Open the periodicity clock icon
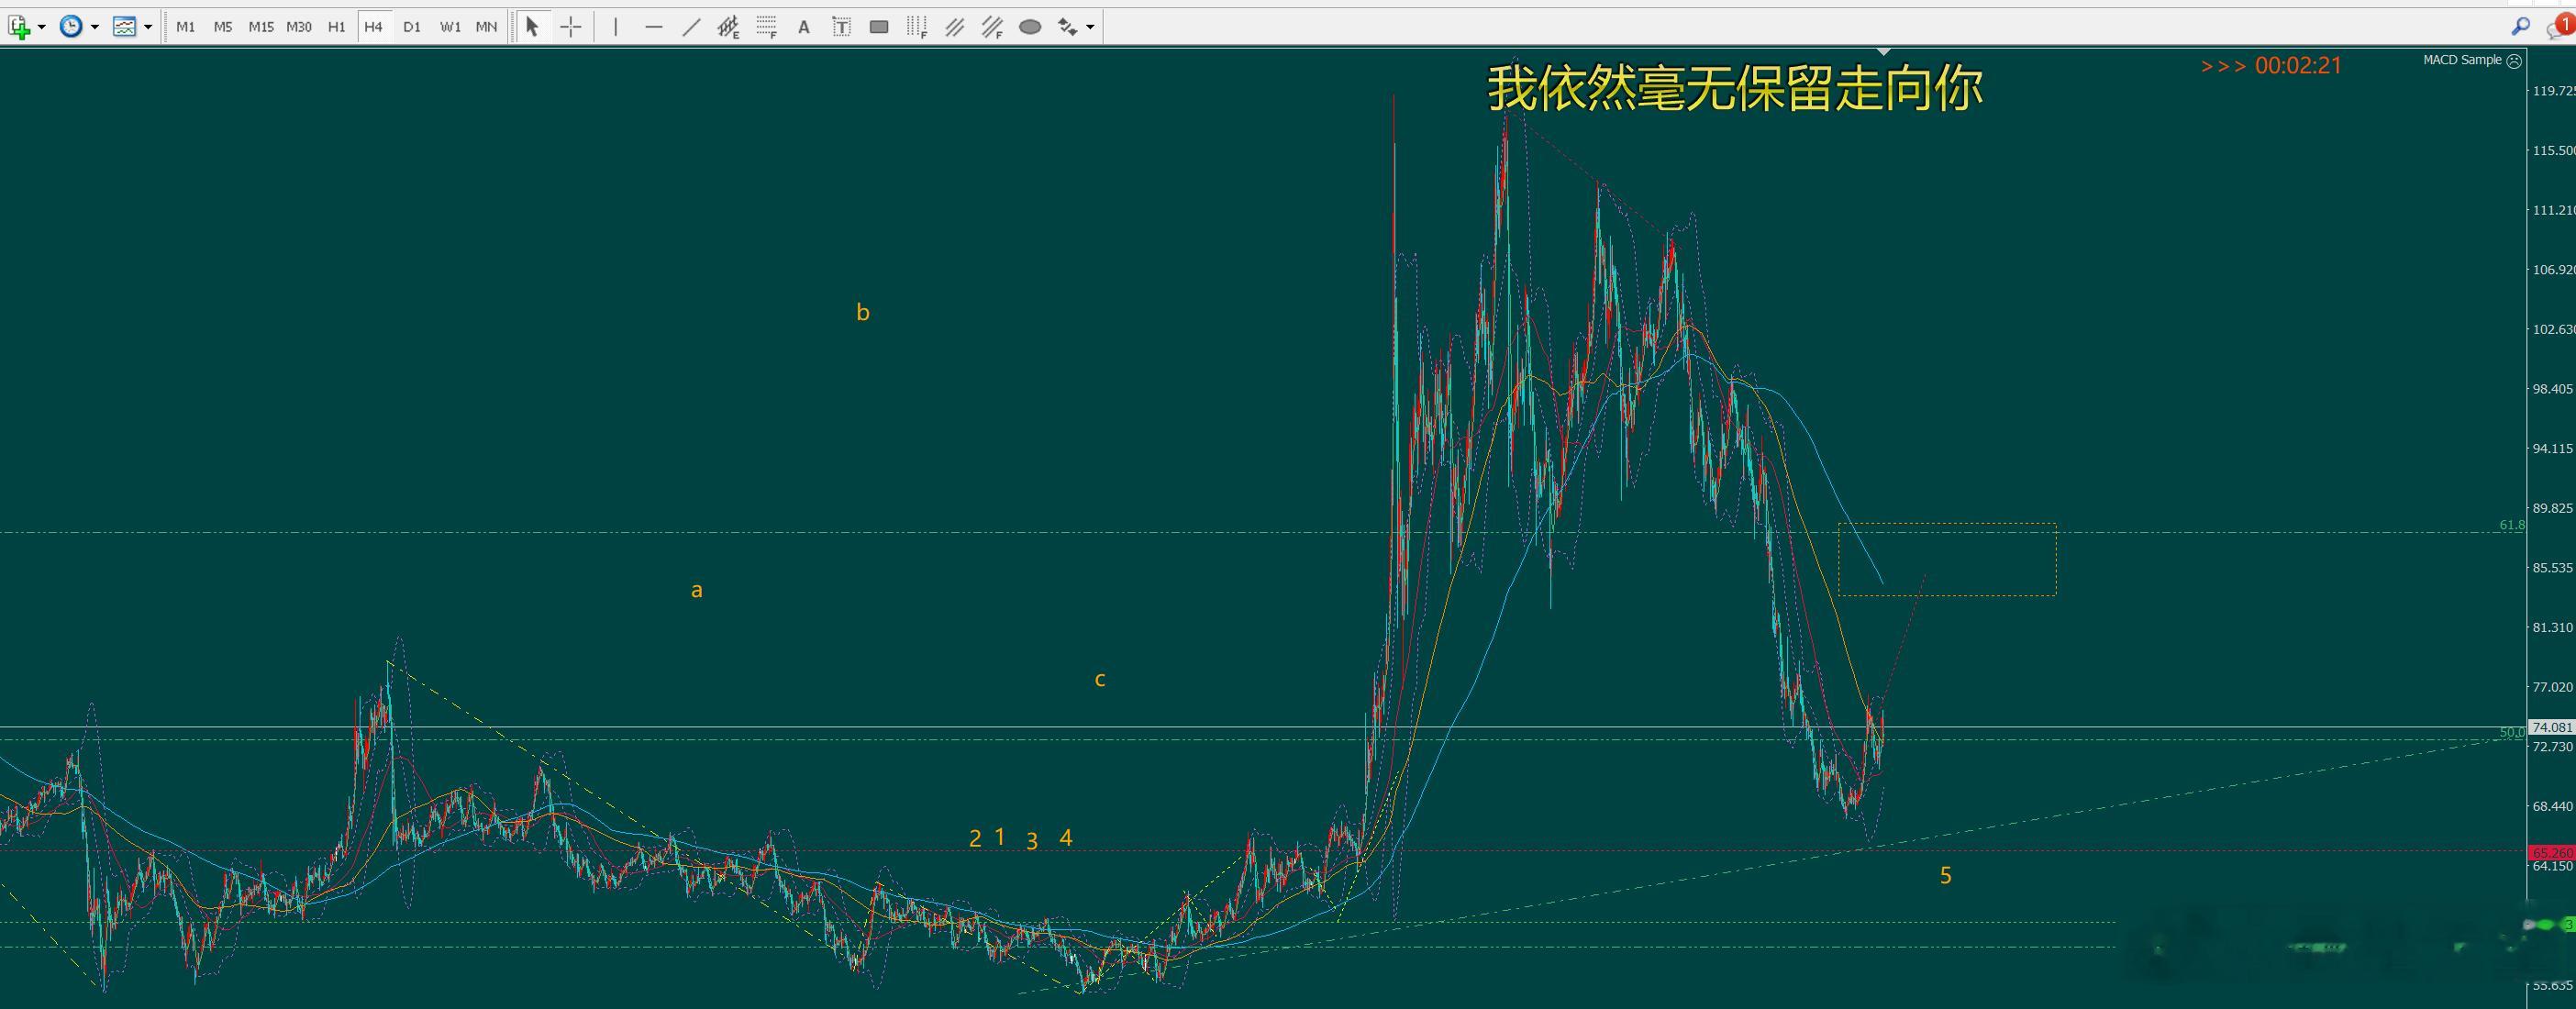Image resolution: width=2576 pixels, height=1009 pixels. (x=71, y=27)
